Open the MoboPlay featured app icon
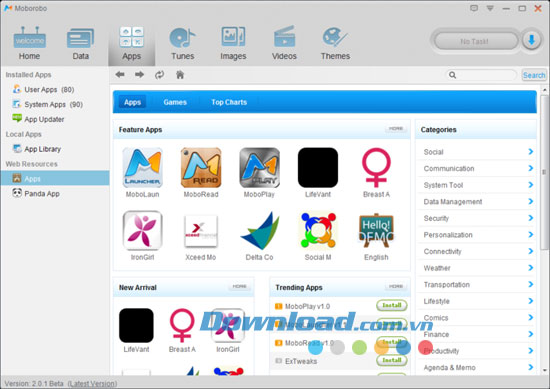 coord(259,168)
